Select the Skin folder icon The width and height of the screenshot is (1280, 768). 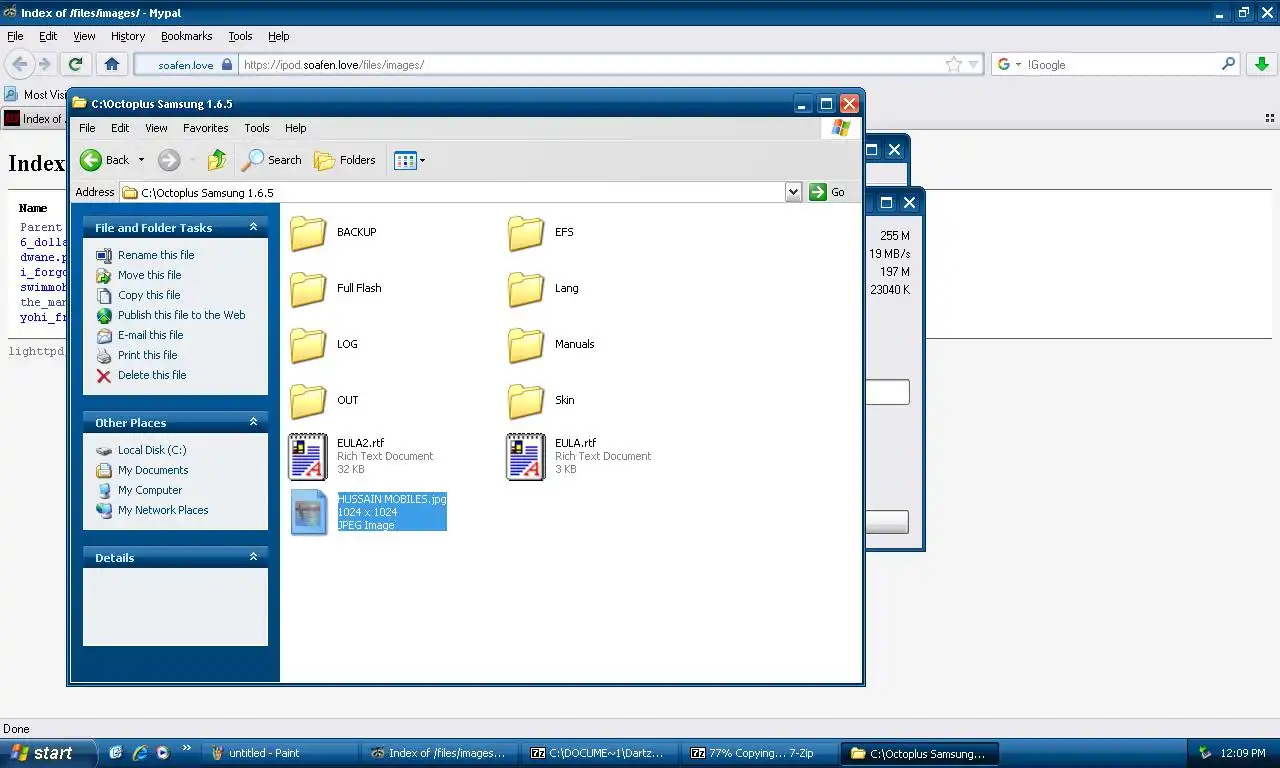click(x=526, y=401)
